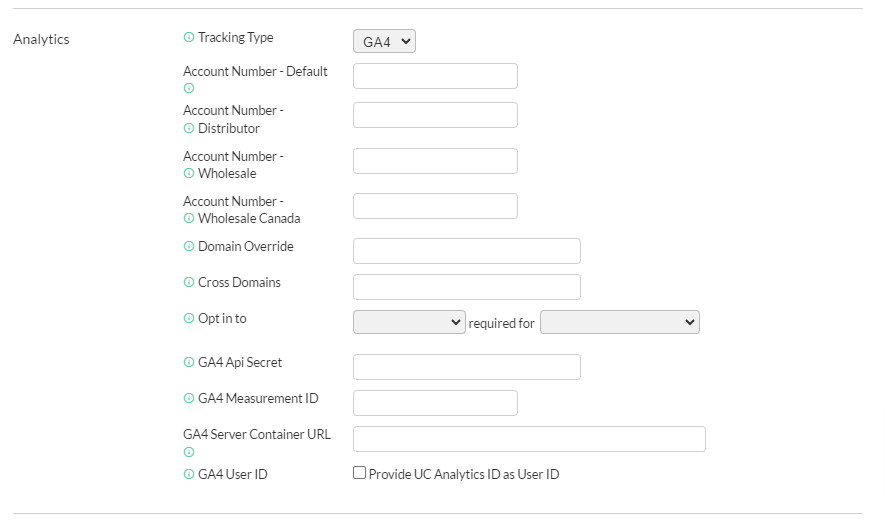Click the info icon next to Distributor
885x523 pixels.
tap(189, 128)
